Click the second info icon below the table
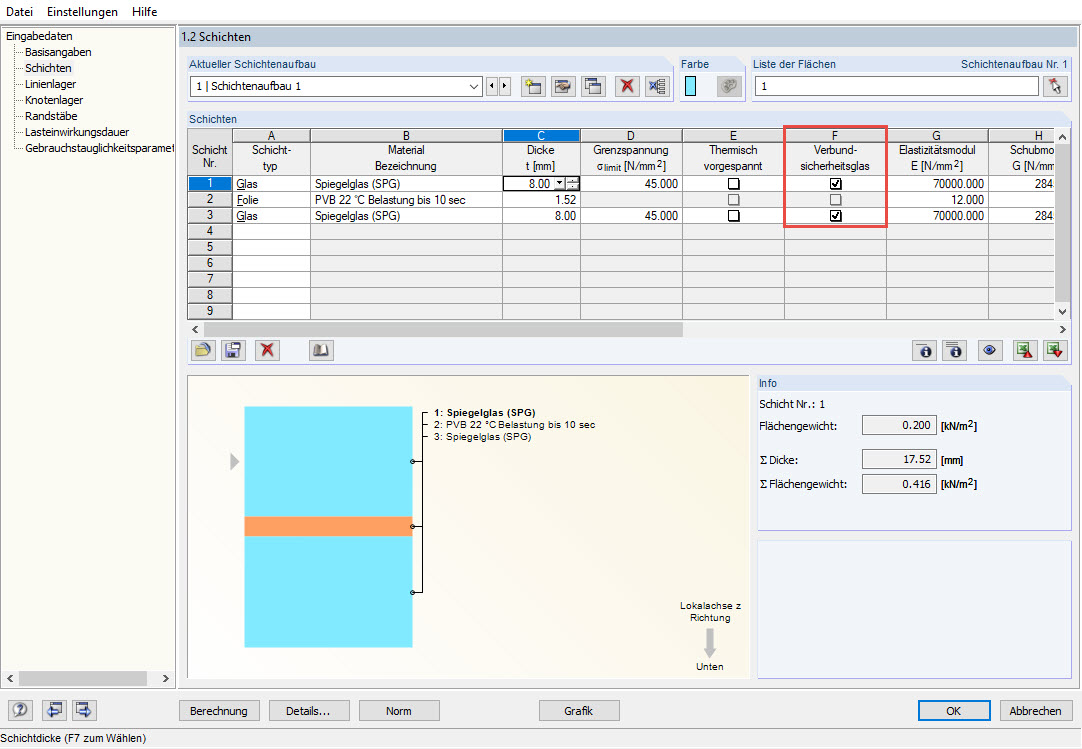This screenshot has width=1082, height=749. (955, 351)
